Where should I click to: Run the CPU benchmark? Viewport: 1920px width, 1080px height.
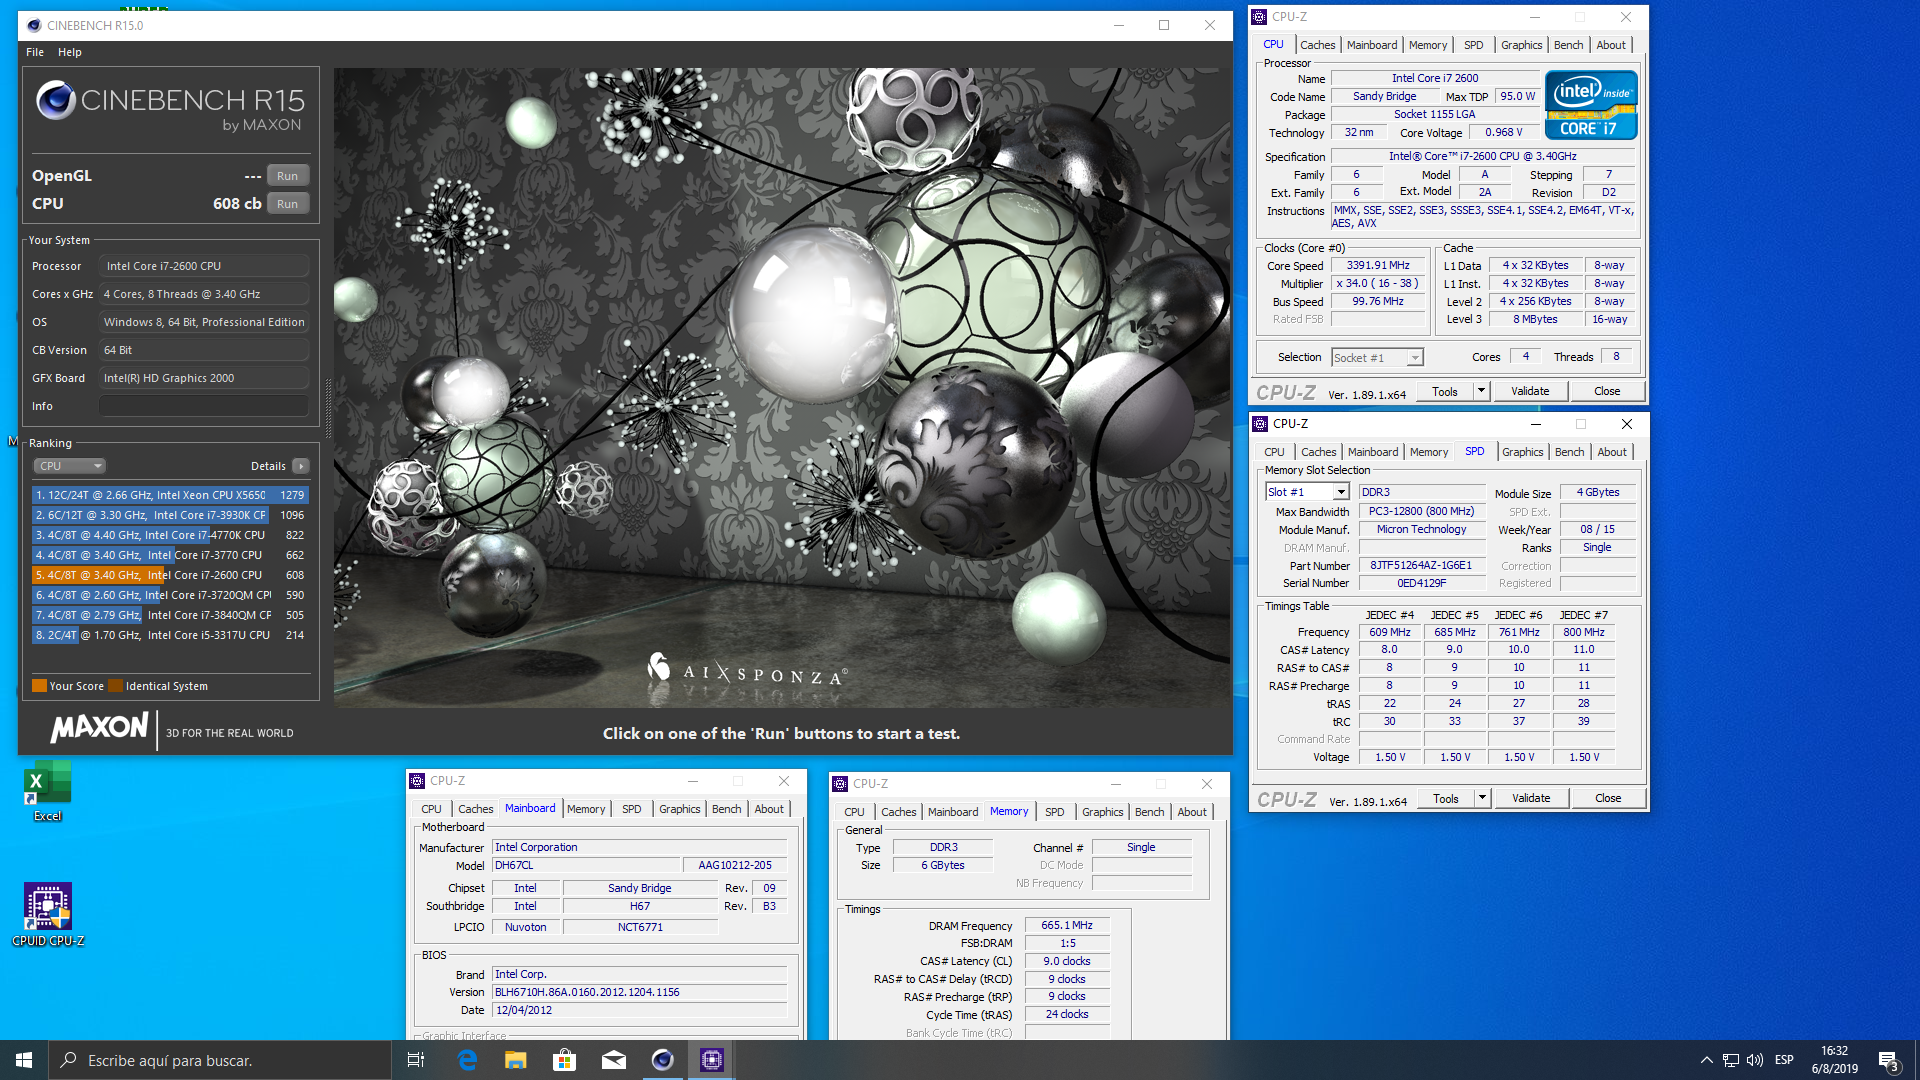click(x=288, y=204)
